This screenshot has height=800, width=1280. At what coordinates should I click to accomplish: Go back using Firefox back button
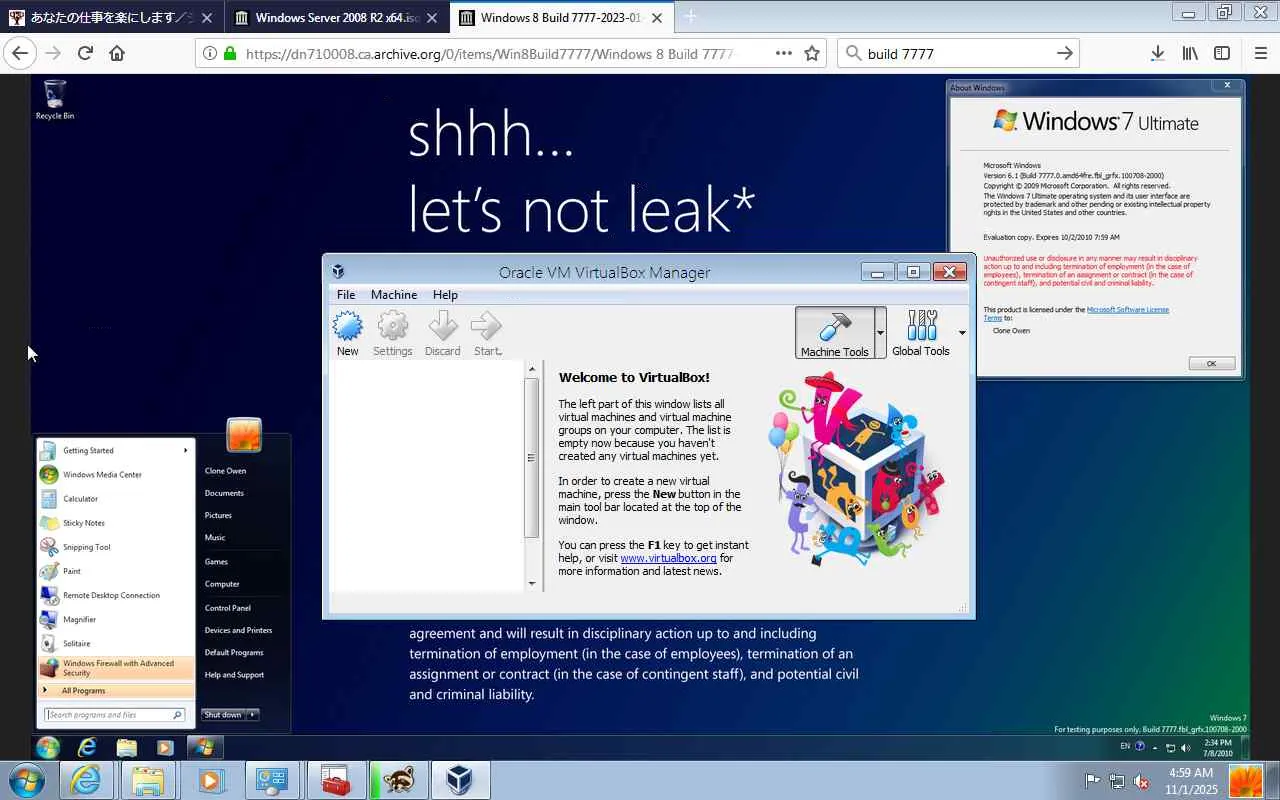pyautogui.click(x=20, y=53)
